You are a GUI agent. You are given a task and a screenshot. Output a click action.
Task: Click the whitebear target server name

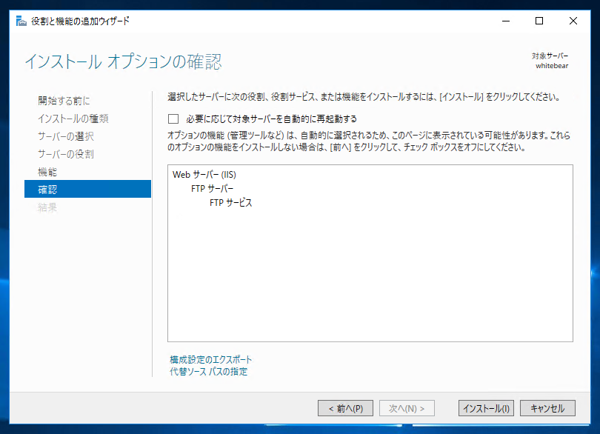pyautogui.click(x=552, y=66)
